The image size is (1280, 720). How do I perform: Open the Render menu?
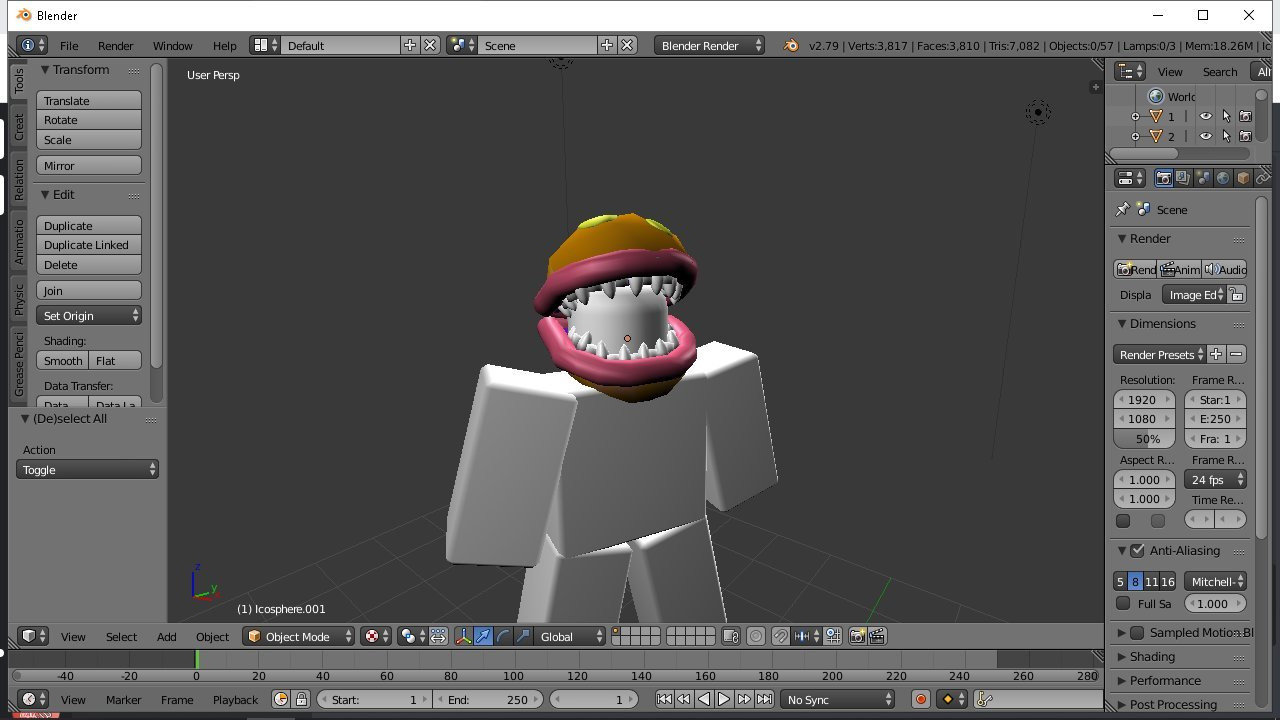click(115, 45)
